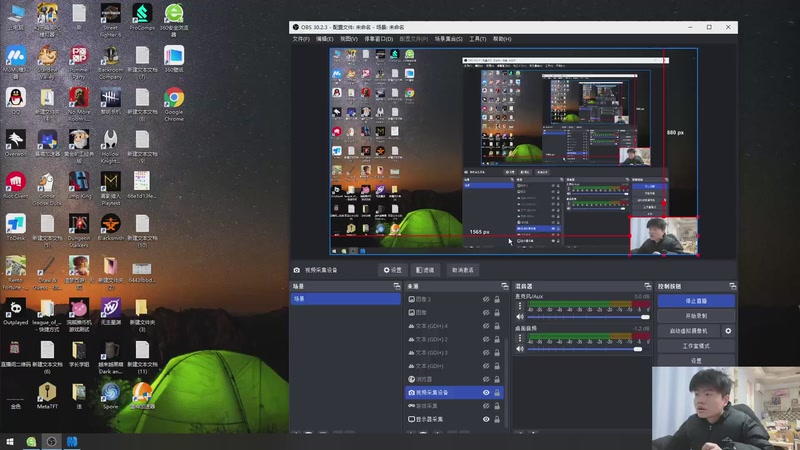This screenshot has height=450, width=800.
Task: Show the 浏览器 source
Action: click(486, 379)
